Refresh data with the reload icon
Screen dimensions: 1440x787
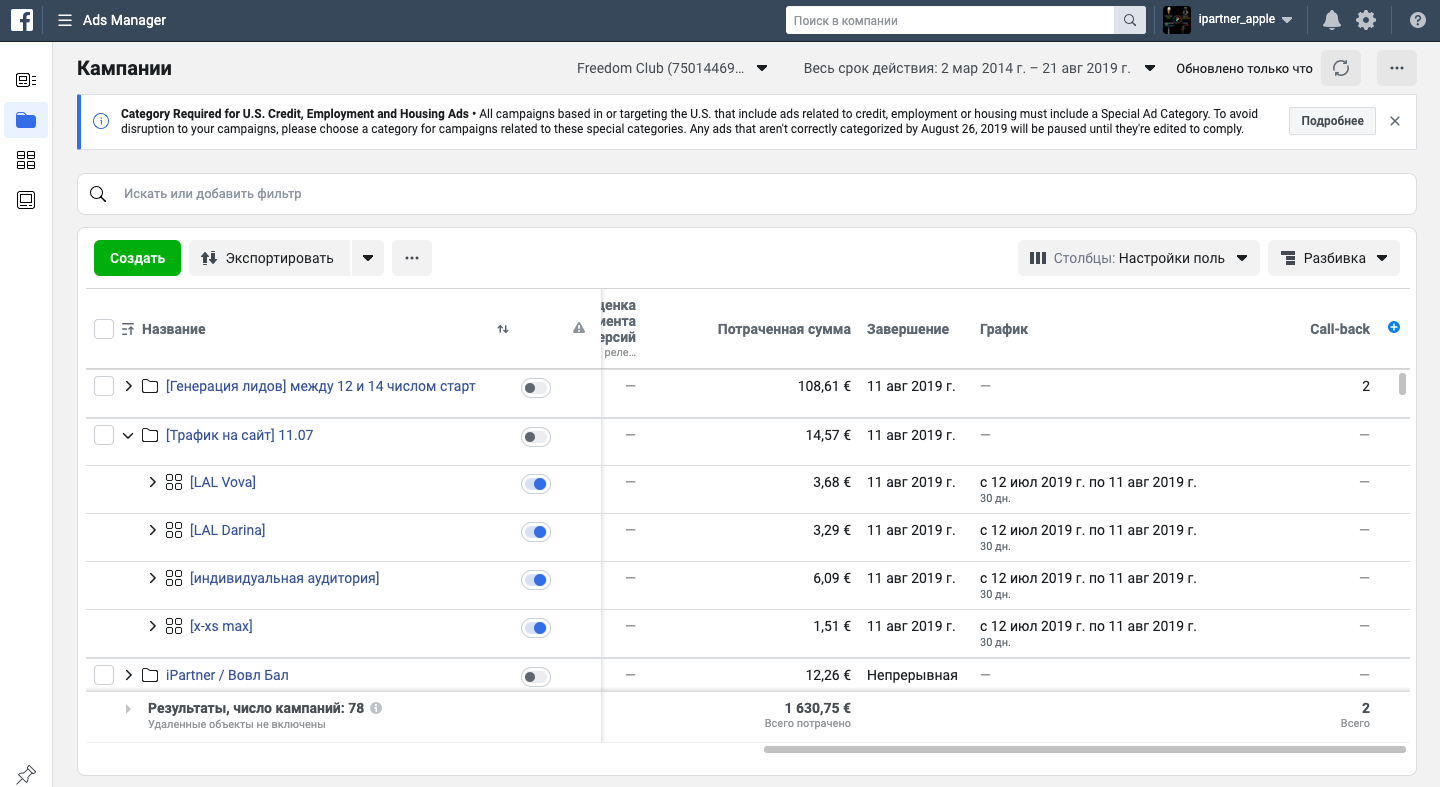click(1341, 68)
